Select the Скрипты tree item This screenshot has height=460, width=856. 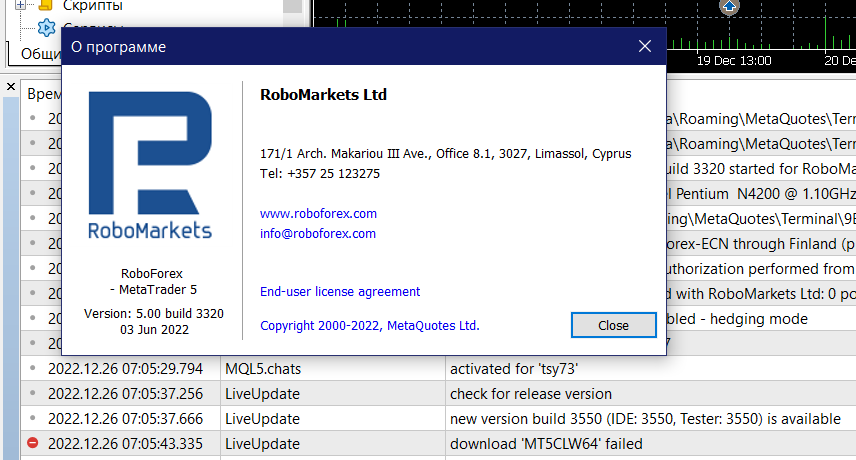pos(93,6)
